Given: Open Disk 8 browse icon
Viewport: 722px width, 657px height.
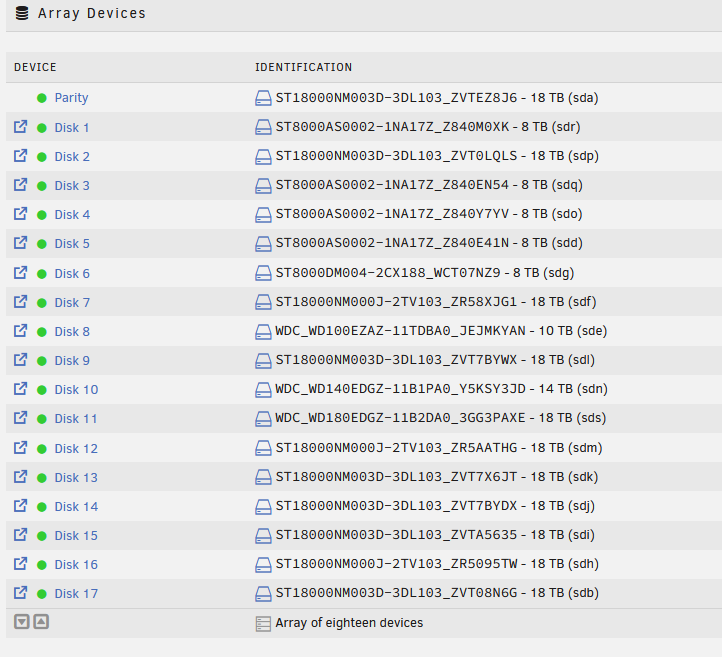Looking at the screenshot, I should click(20, 331).
